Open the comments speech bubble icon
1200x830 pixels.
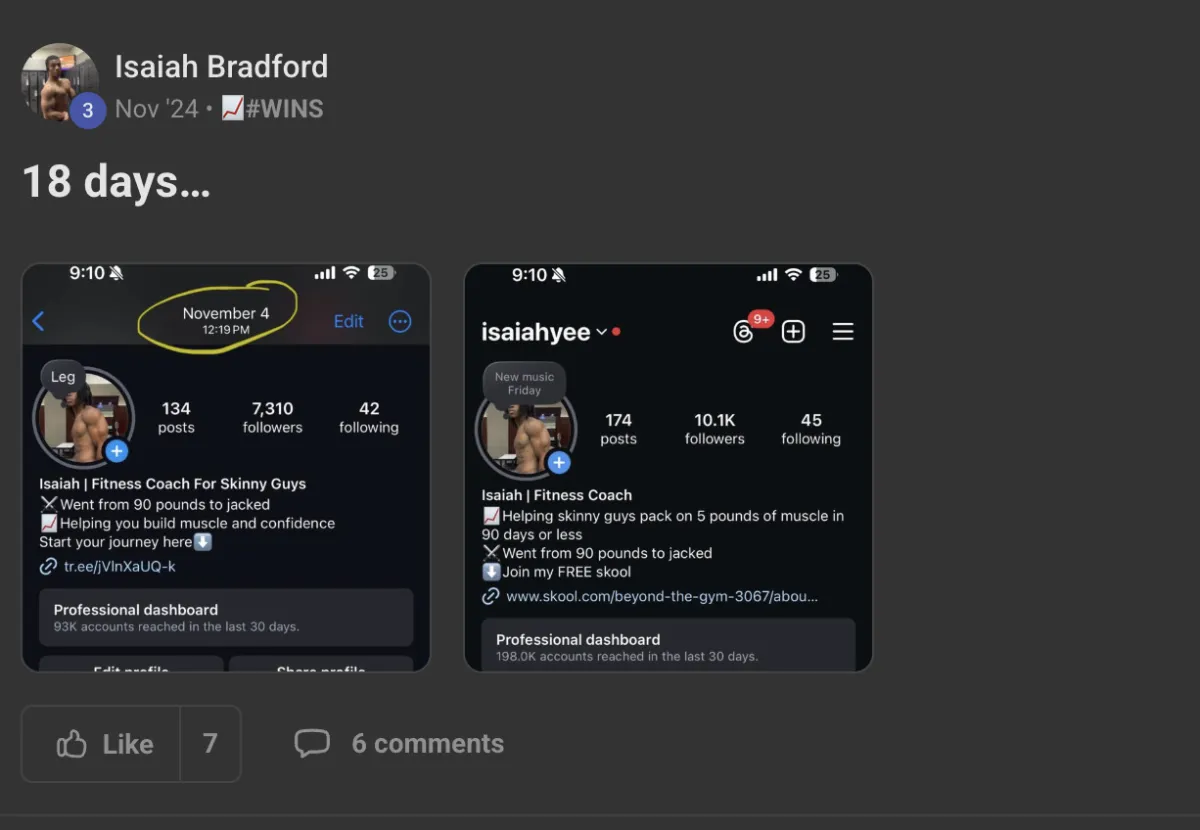point(312,744)
